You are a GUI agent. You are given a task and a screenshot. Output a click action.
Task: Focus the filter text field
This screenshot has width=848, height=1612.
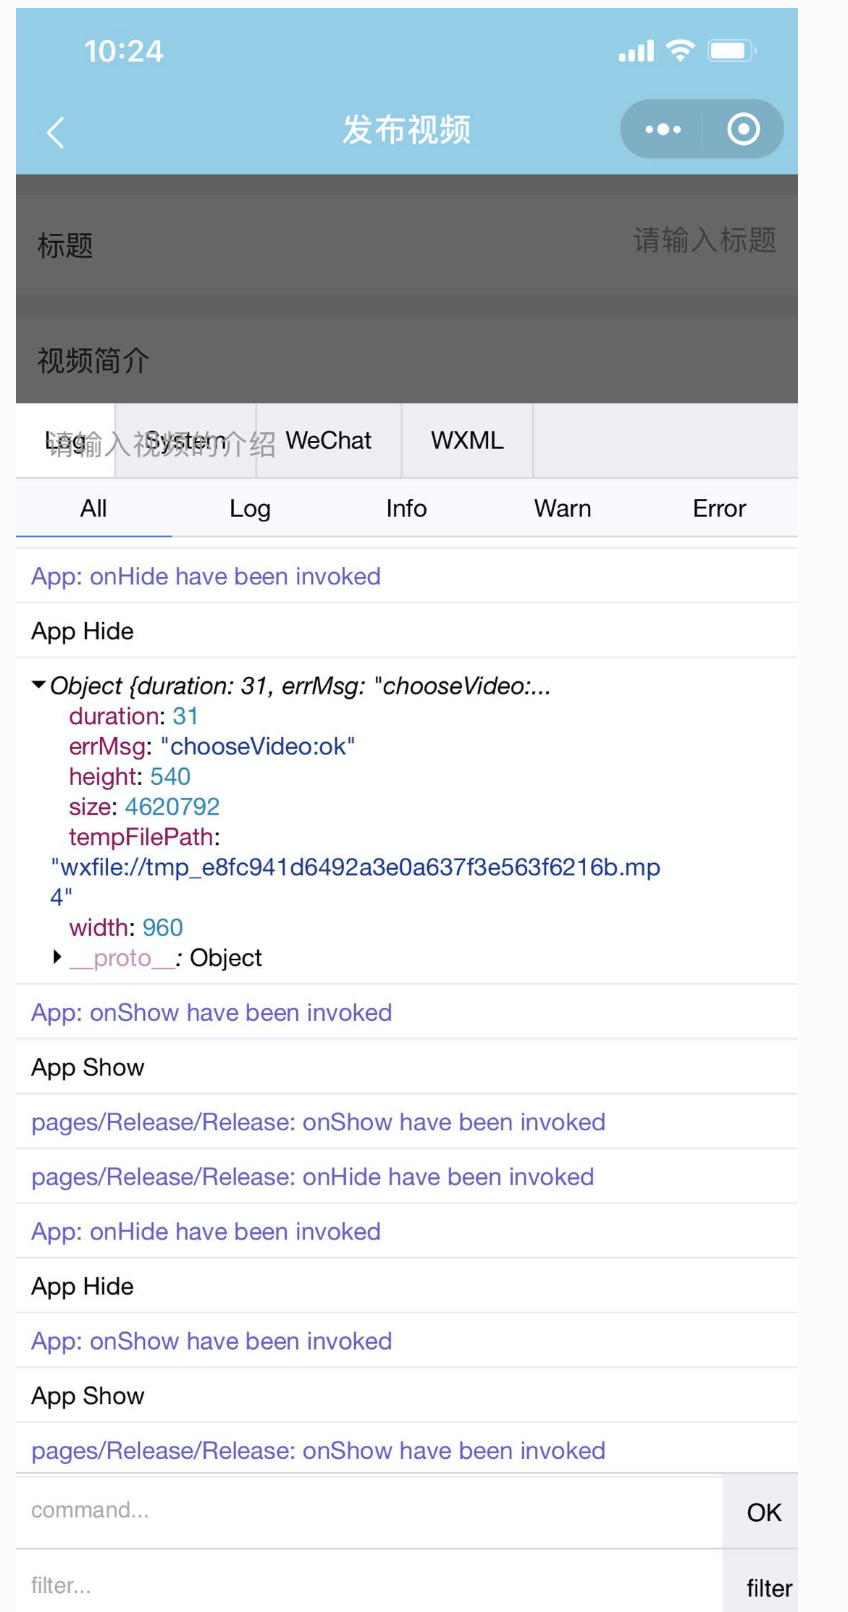click(368, 1585)
